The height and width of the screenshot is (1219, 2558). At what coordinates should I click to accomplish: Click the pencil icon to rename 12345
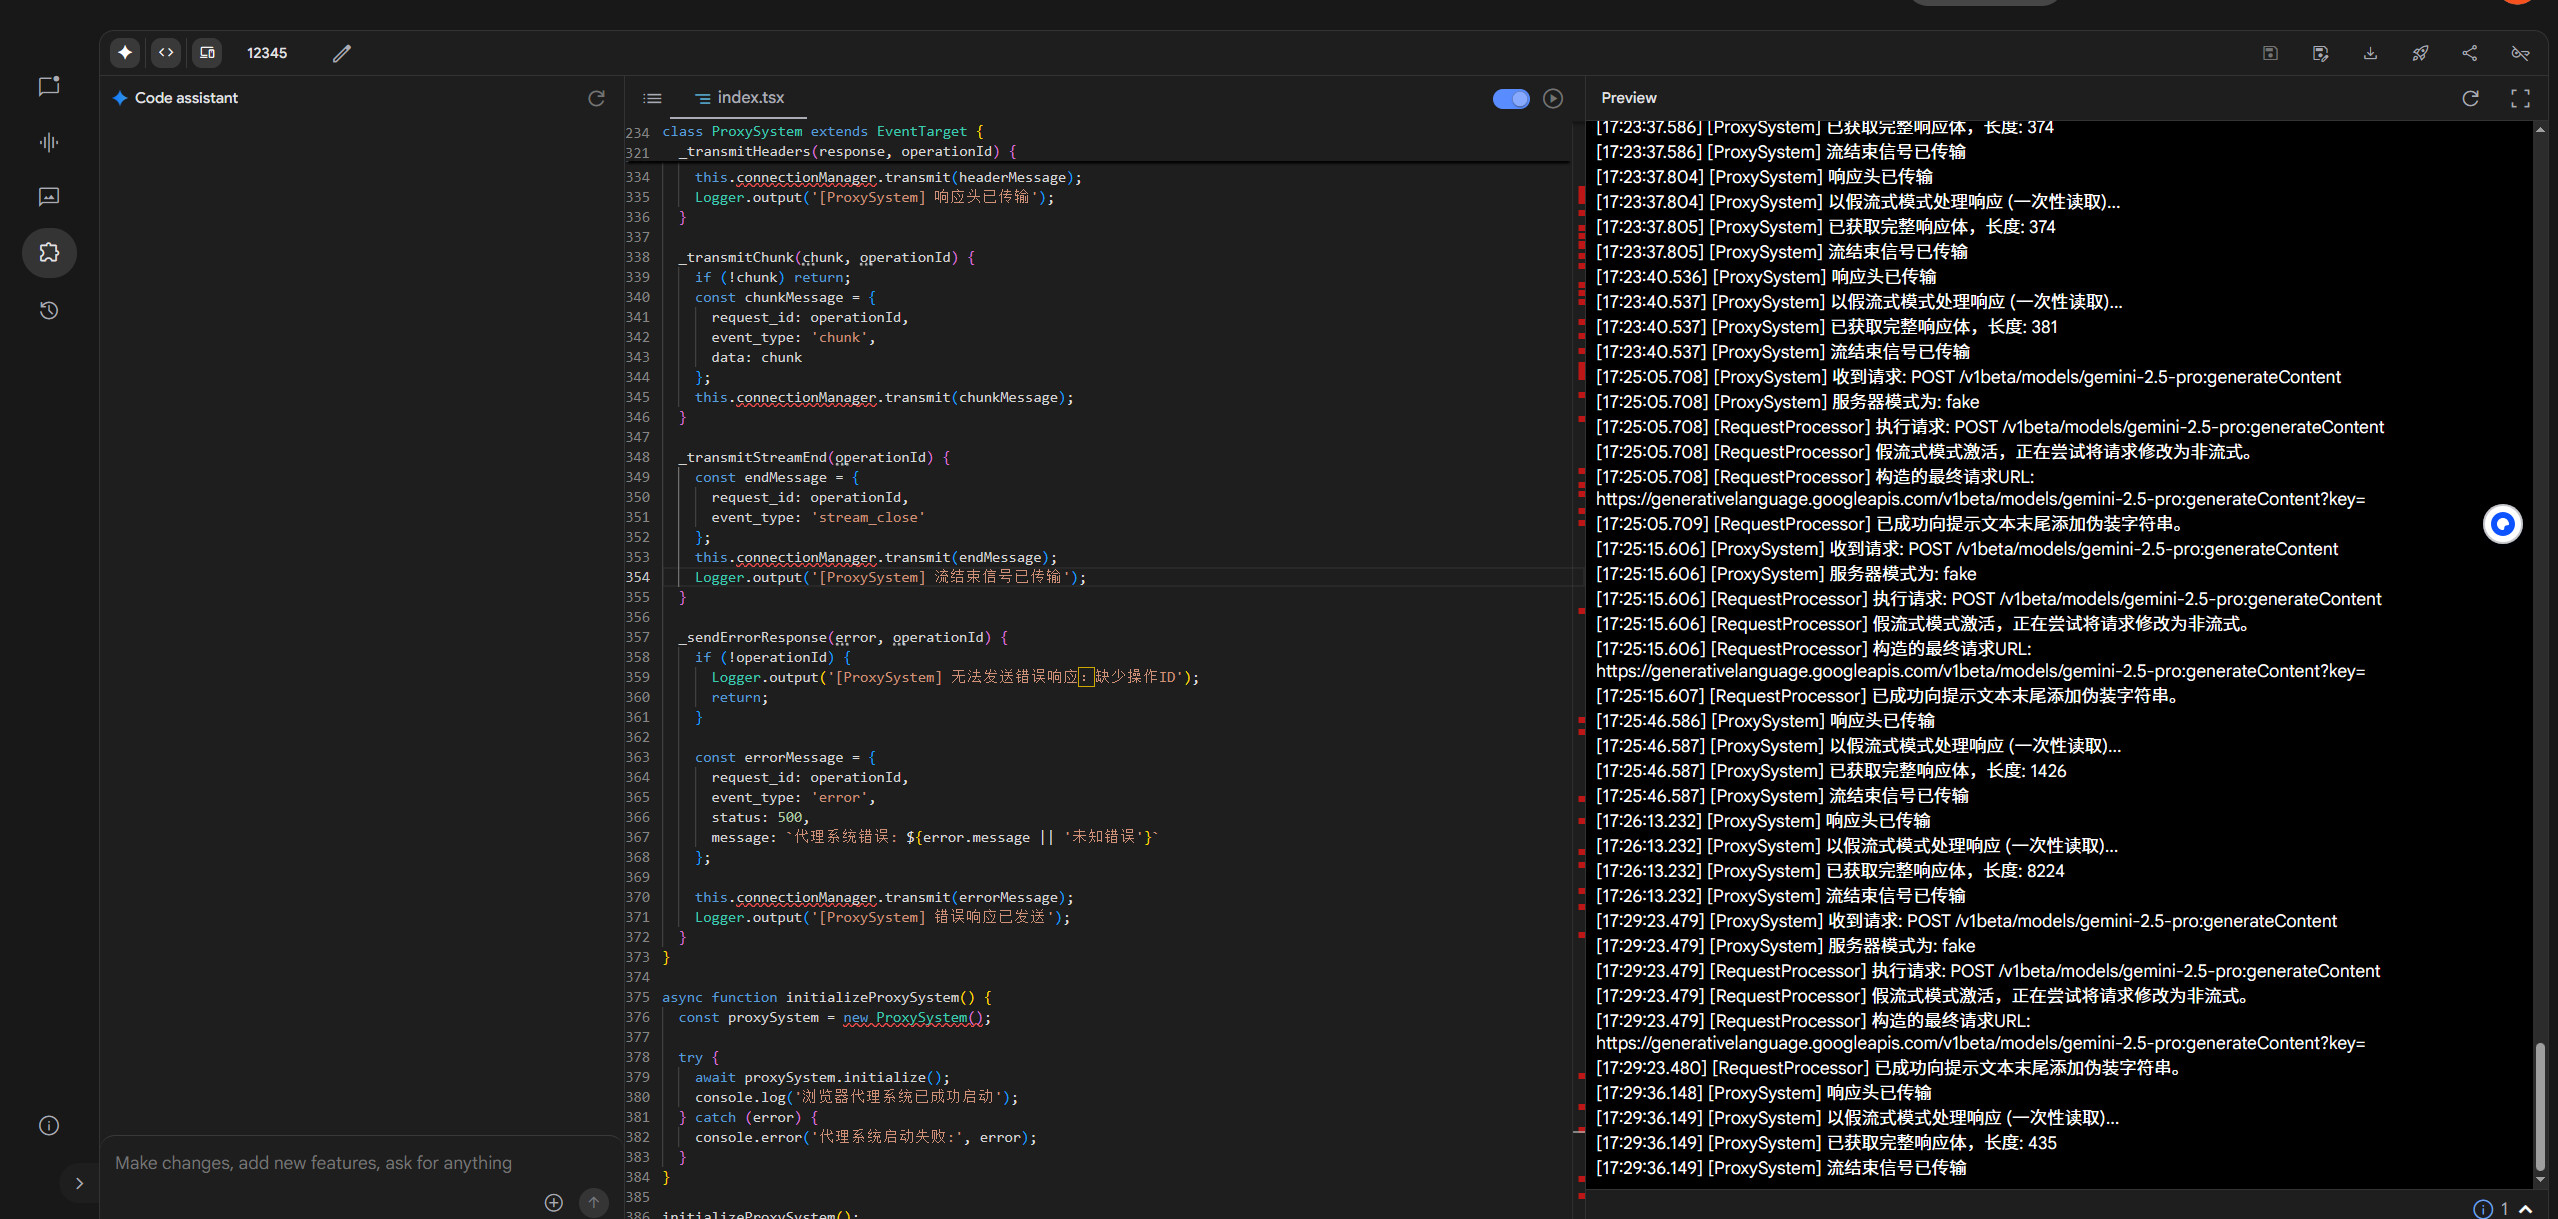tap(342, 53)
